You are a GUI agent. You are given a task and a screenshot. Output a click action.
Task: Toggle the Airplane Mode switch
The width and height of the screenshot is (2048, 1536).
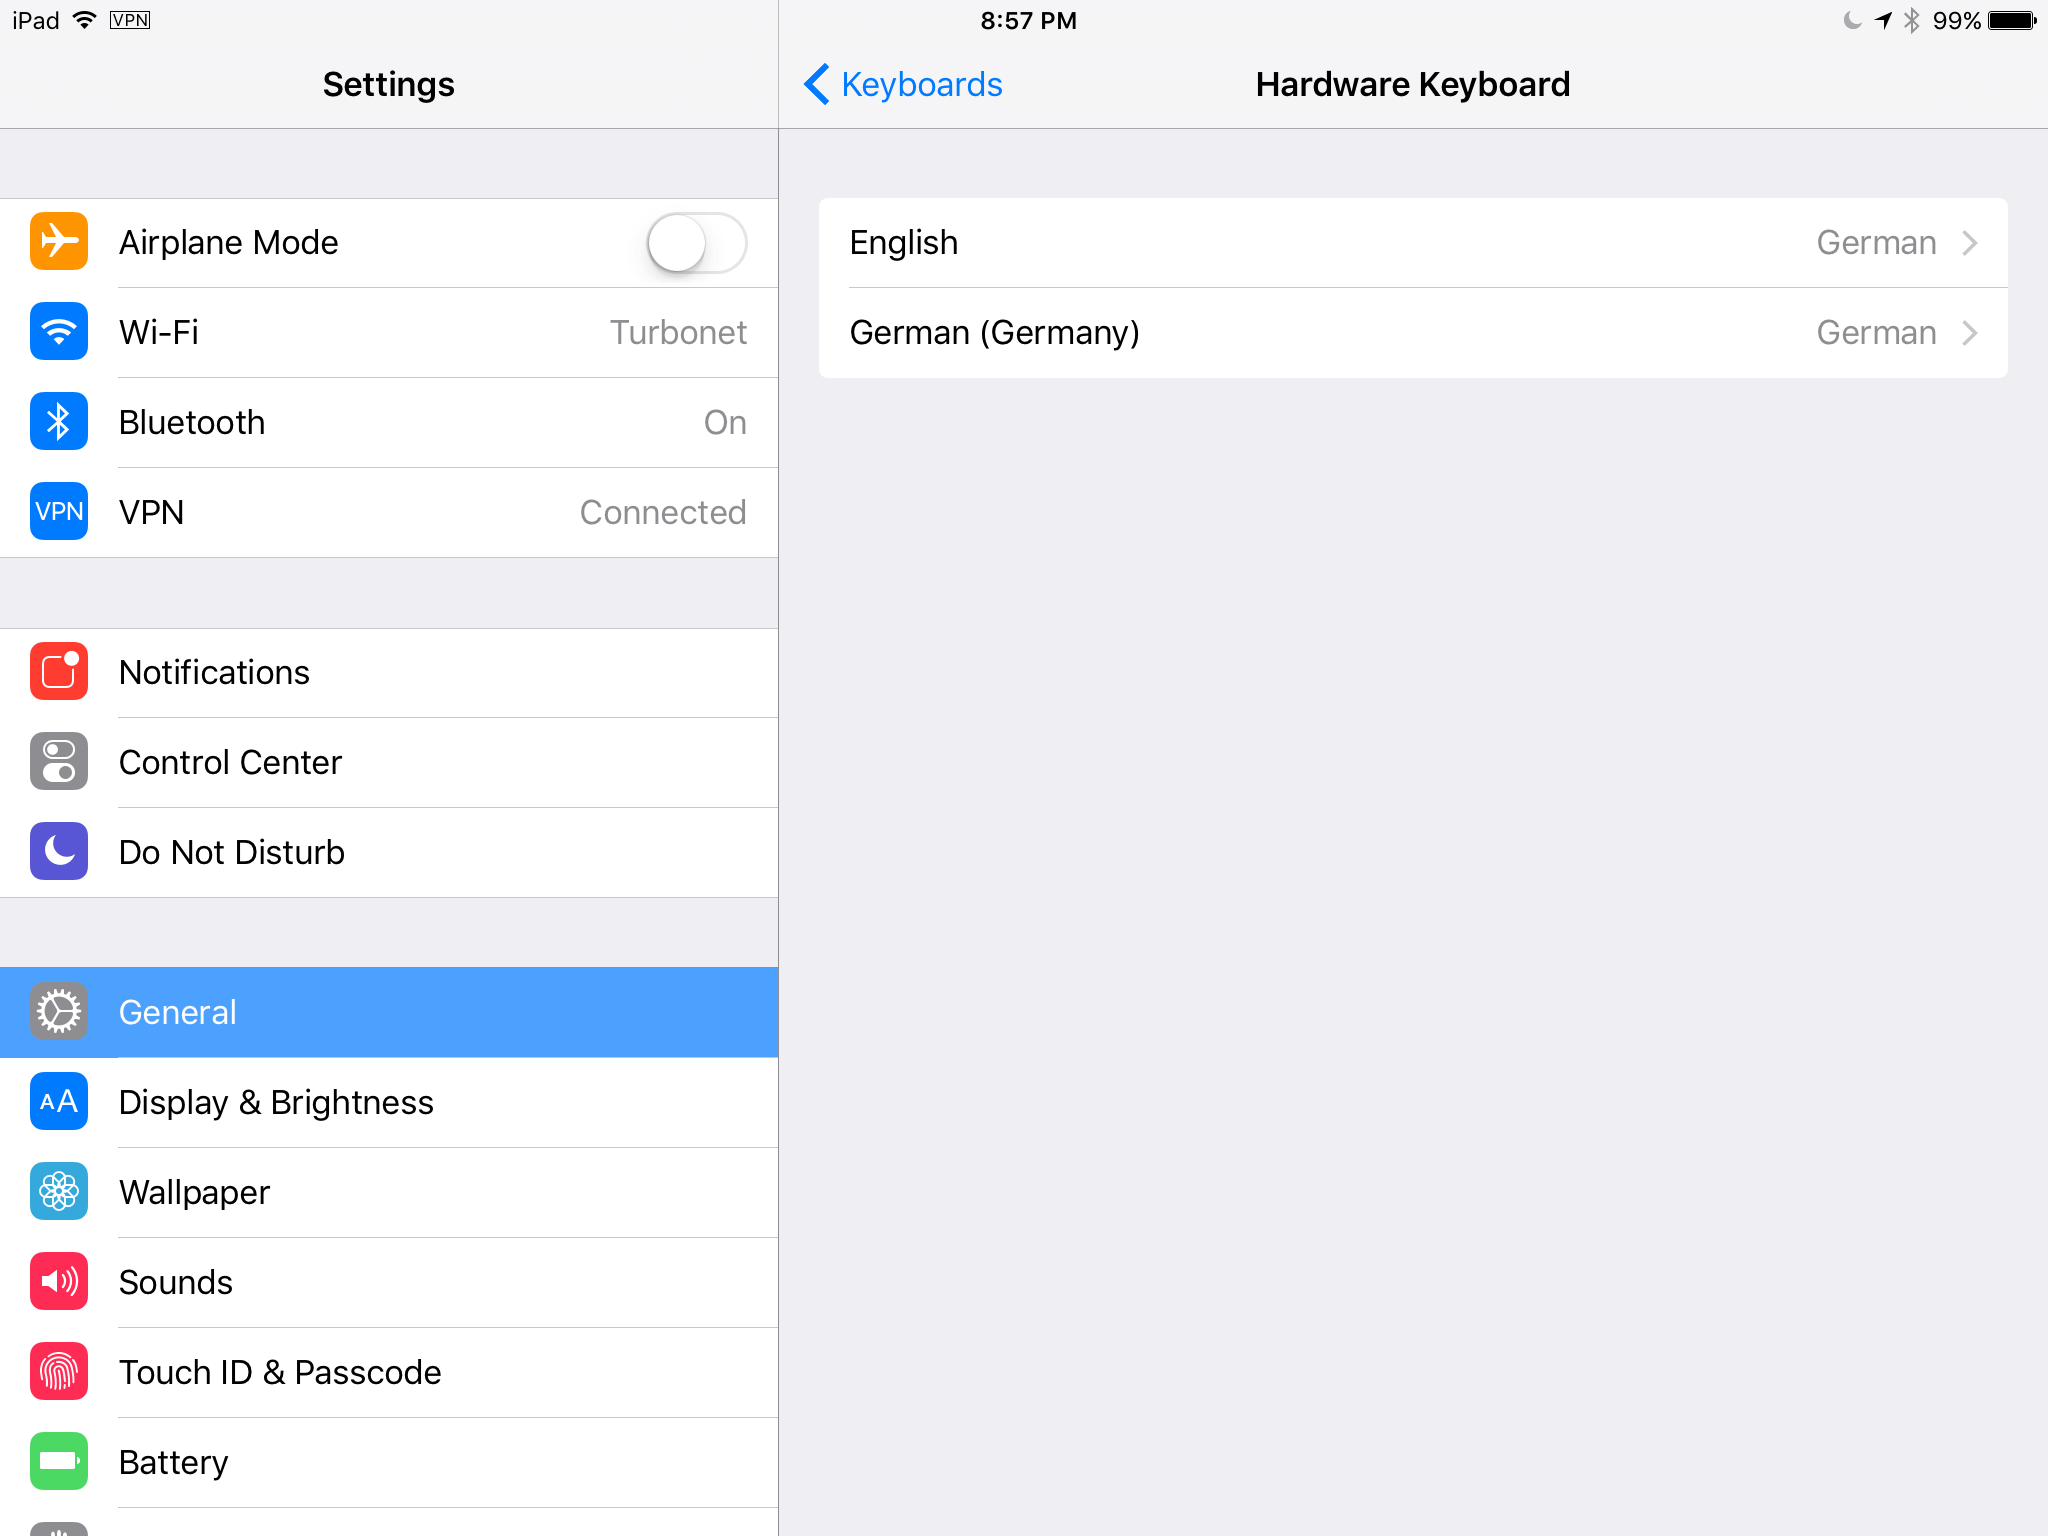coord(696,243)
